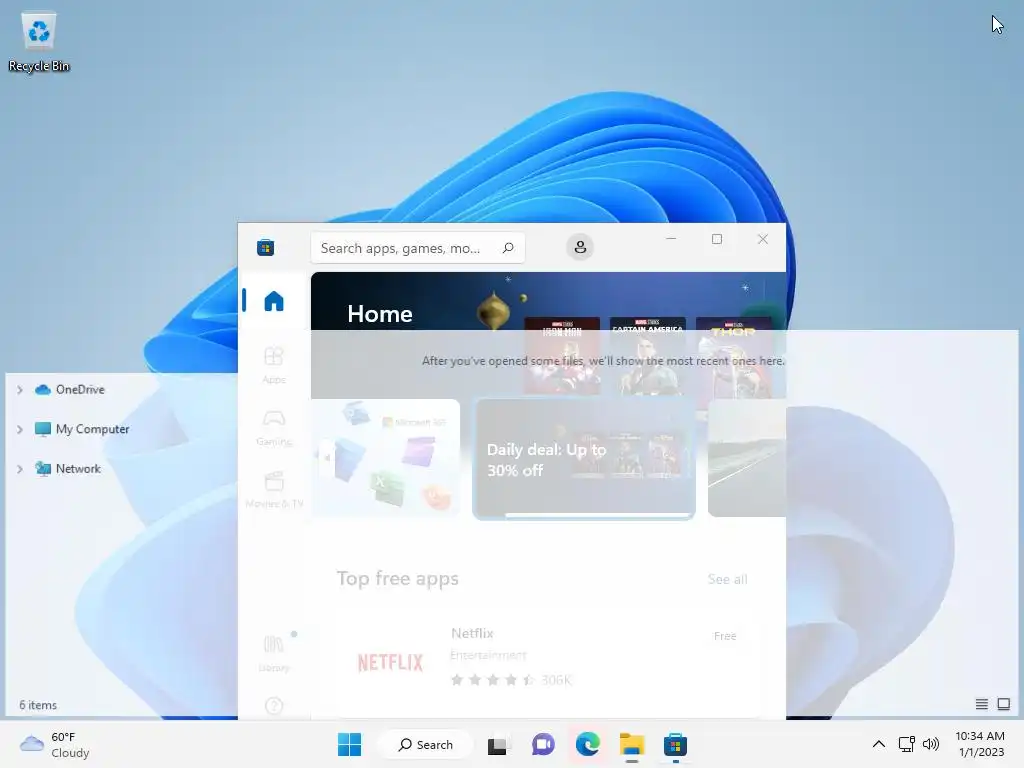Open the Home tab in Microsoft Store sidebar
1024x768 pixels.
(274, 301)
